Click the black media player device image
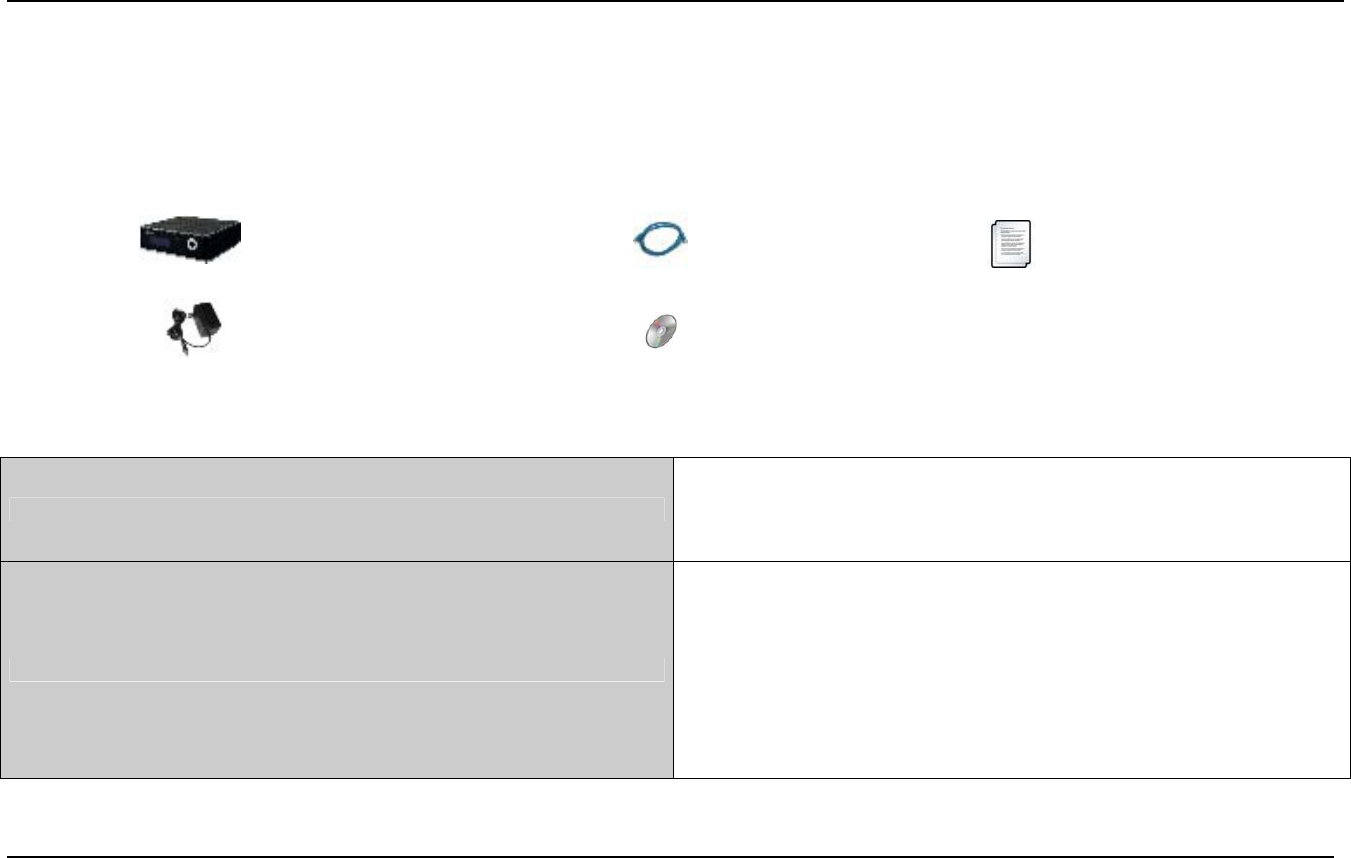1351x858 pixels. tap(190, 241)
